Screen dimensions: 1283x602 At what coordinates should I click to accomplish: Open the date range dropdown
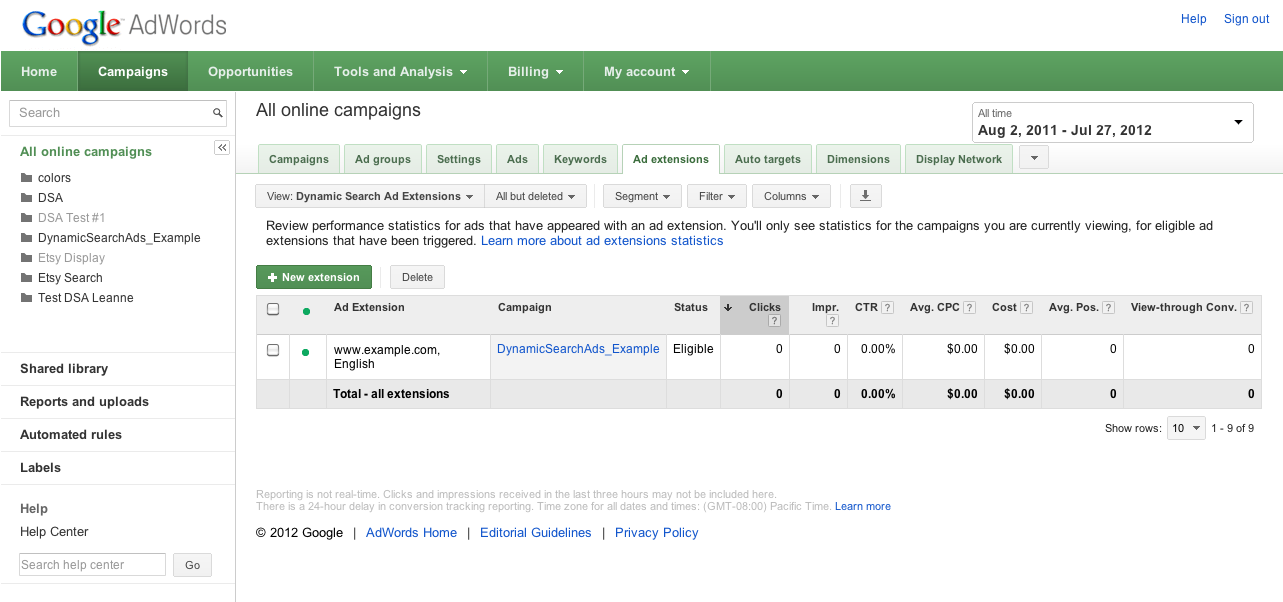pos(1112,122)
